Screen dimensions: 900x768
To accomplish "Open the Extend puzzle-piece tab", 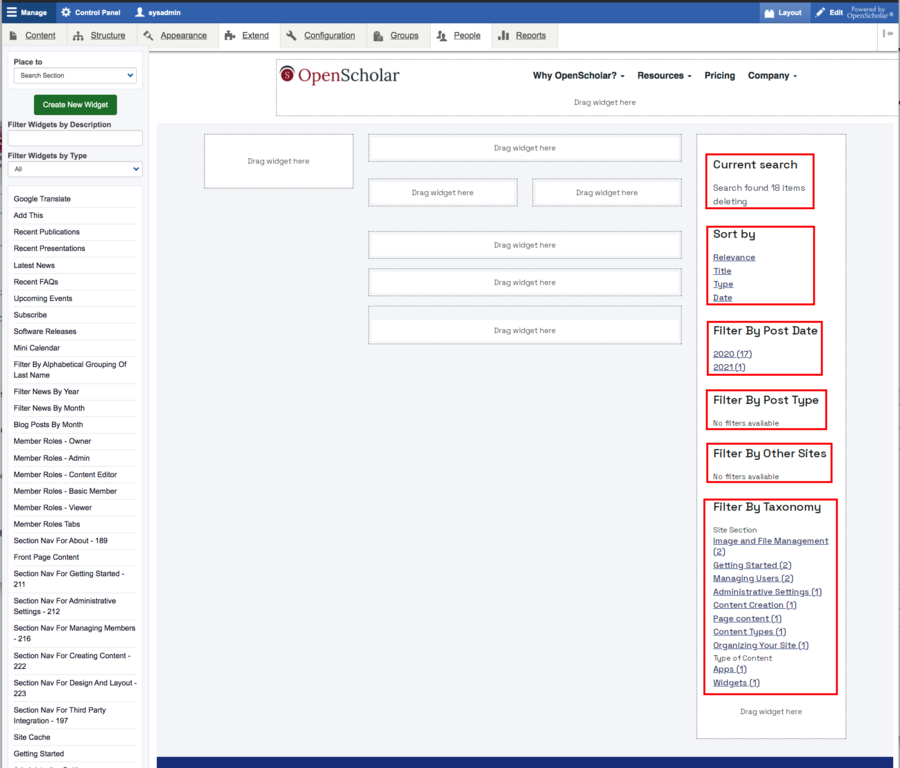I will coord(233,36).
